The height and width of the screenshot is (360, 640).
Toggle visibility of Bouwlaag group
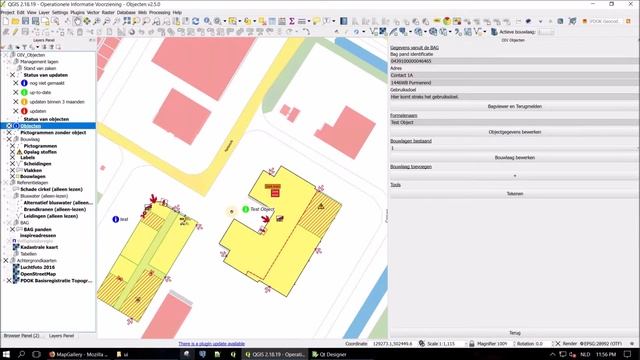[x=9, y=139]
